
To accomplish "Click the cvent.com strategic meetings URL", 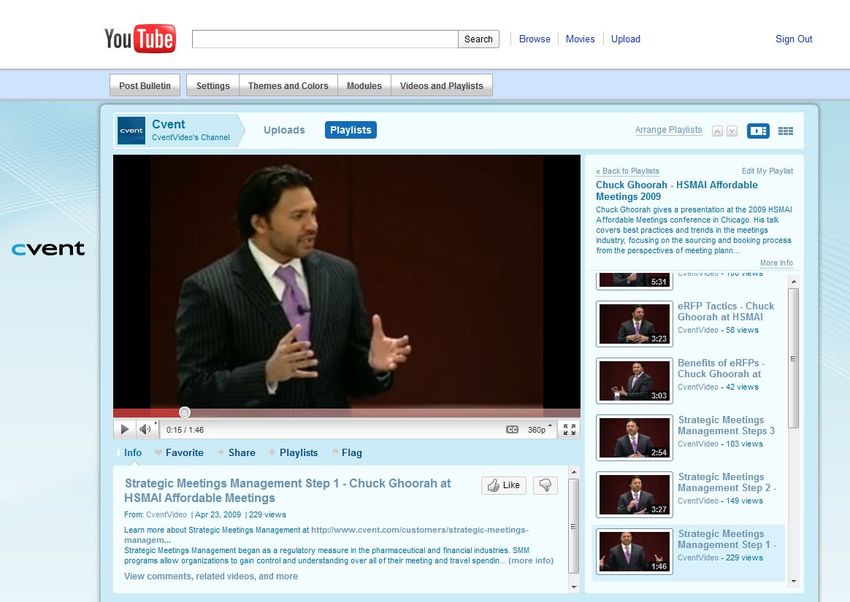I will (x=326, y=535).
